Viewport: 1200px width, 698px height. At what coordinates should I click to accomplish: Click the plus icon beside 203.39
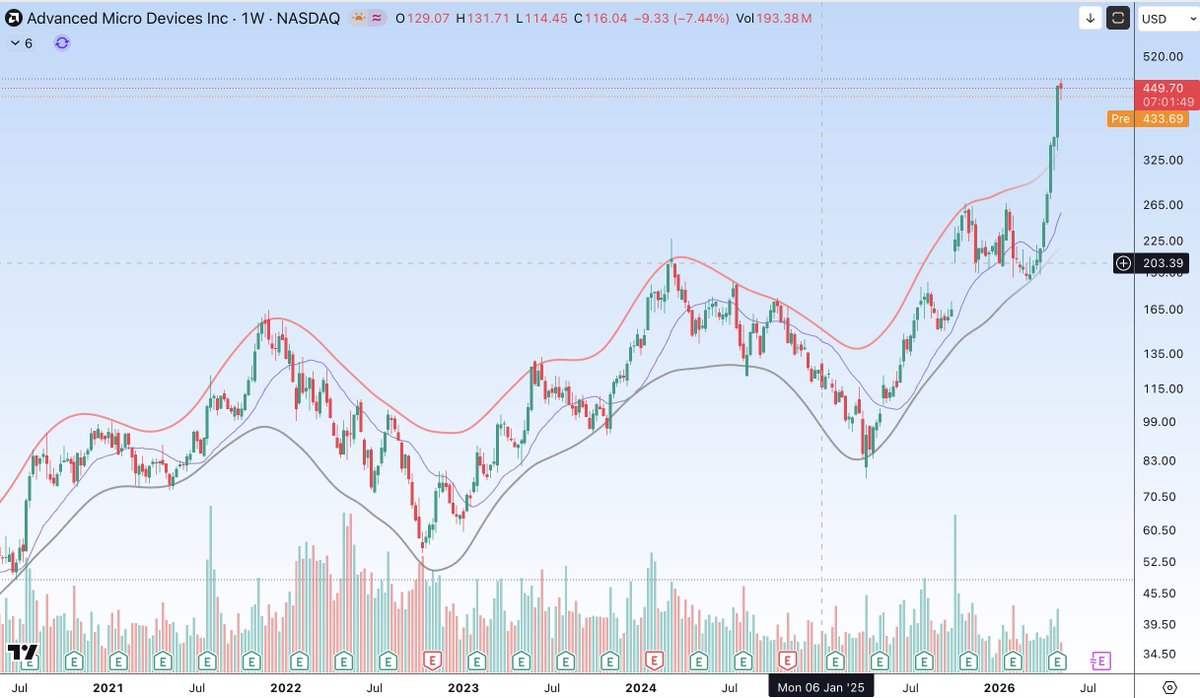[x=1123, y=263]
